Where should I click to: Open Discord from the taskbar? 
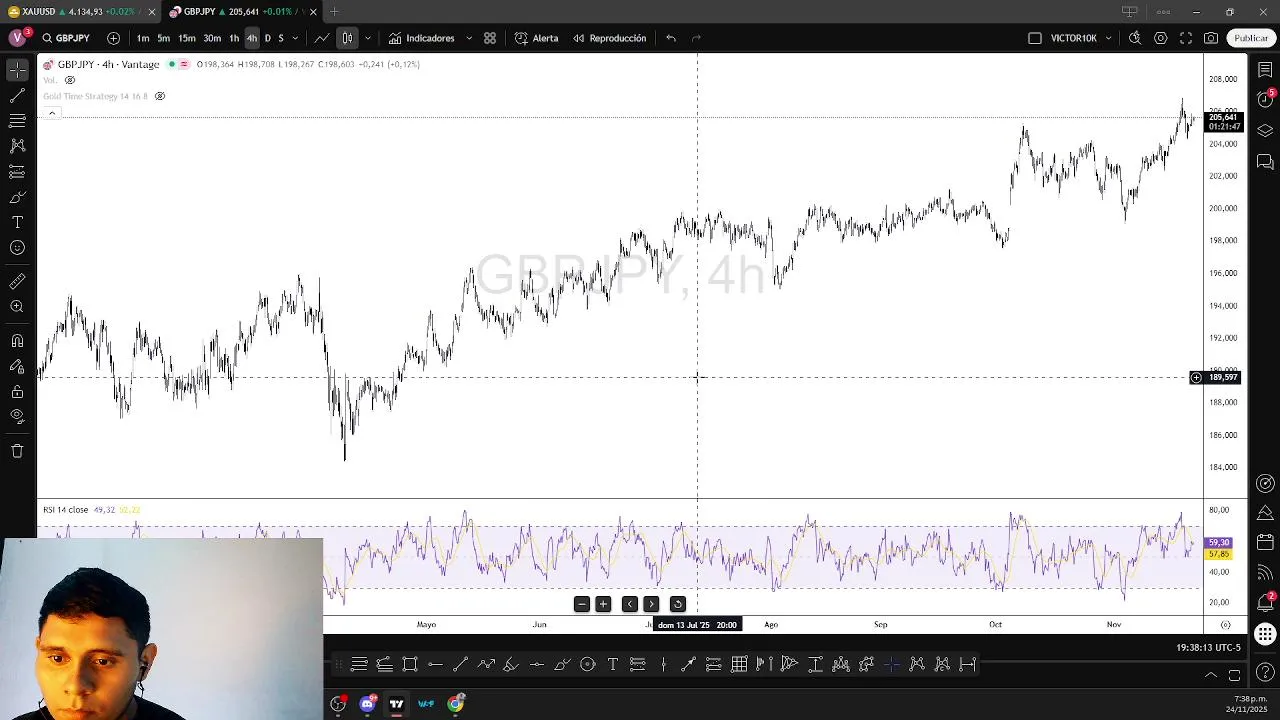(x=367, y=704)
